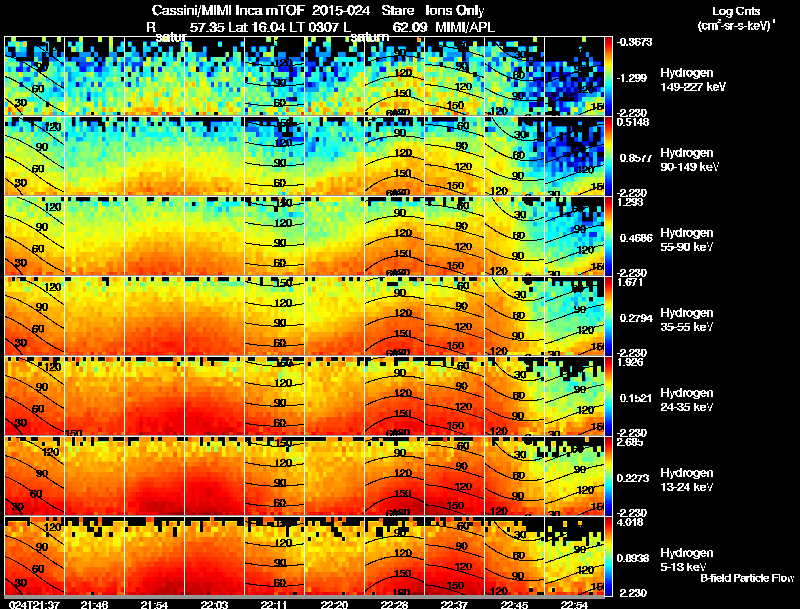Viewport: 800px width, 609px height.
Task: Select the 'Hydrogen 55-90 keV' row label
Action: coord(687,240)
